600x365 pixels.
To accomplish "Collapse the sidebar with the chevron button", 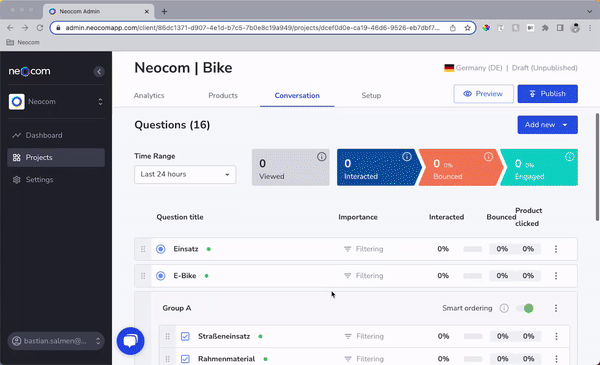I will [99, 72].
